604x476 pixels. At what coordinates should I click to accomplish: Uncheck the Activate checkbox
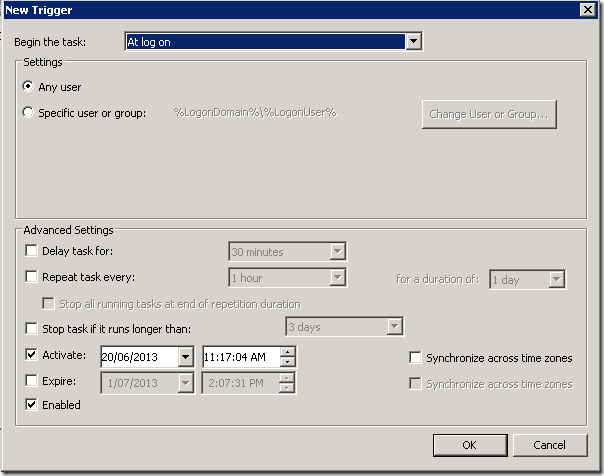(32, 355)
